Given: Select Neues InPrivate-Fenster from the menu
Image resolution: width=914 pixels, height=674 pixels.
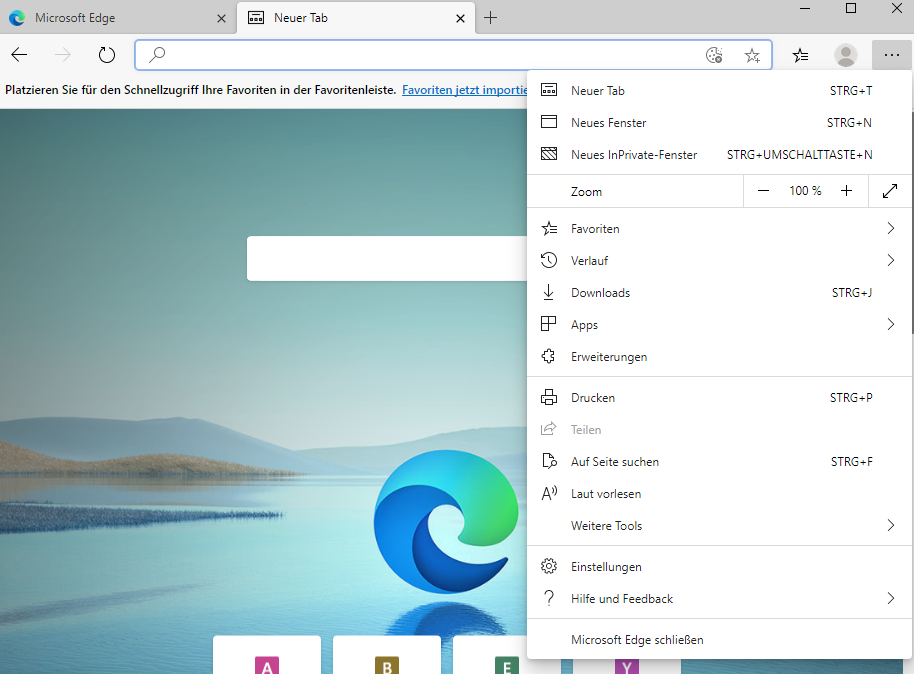Looking at the screenshot, I should (636, 154).
